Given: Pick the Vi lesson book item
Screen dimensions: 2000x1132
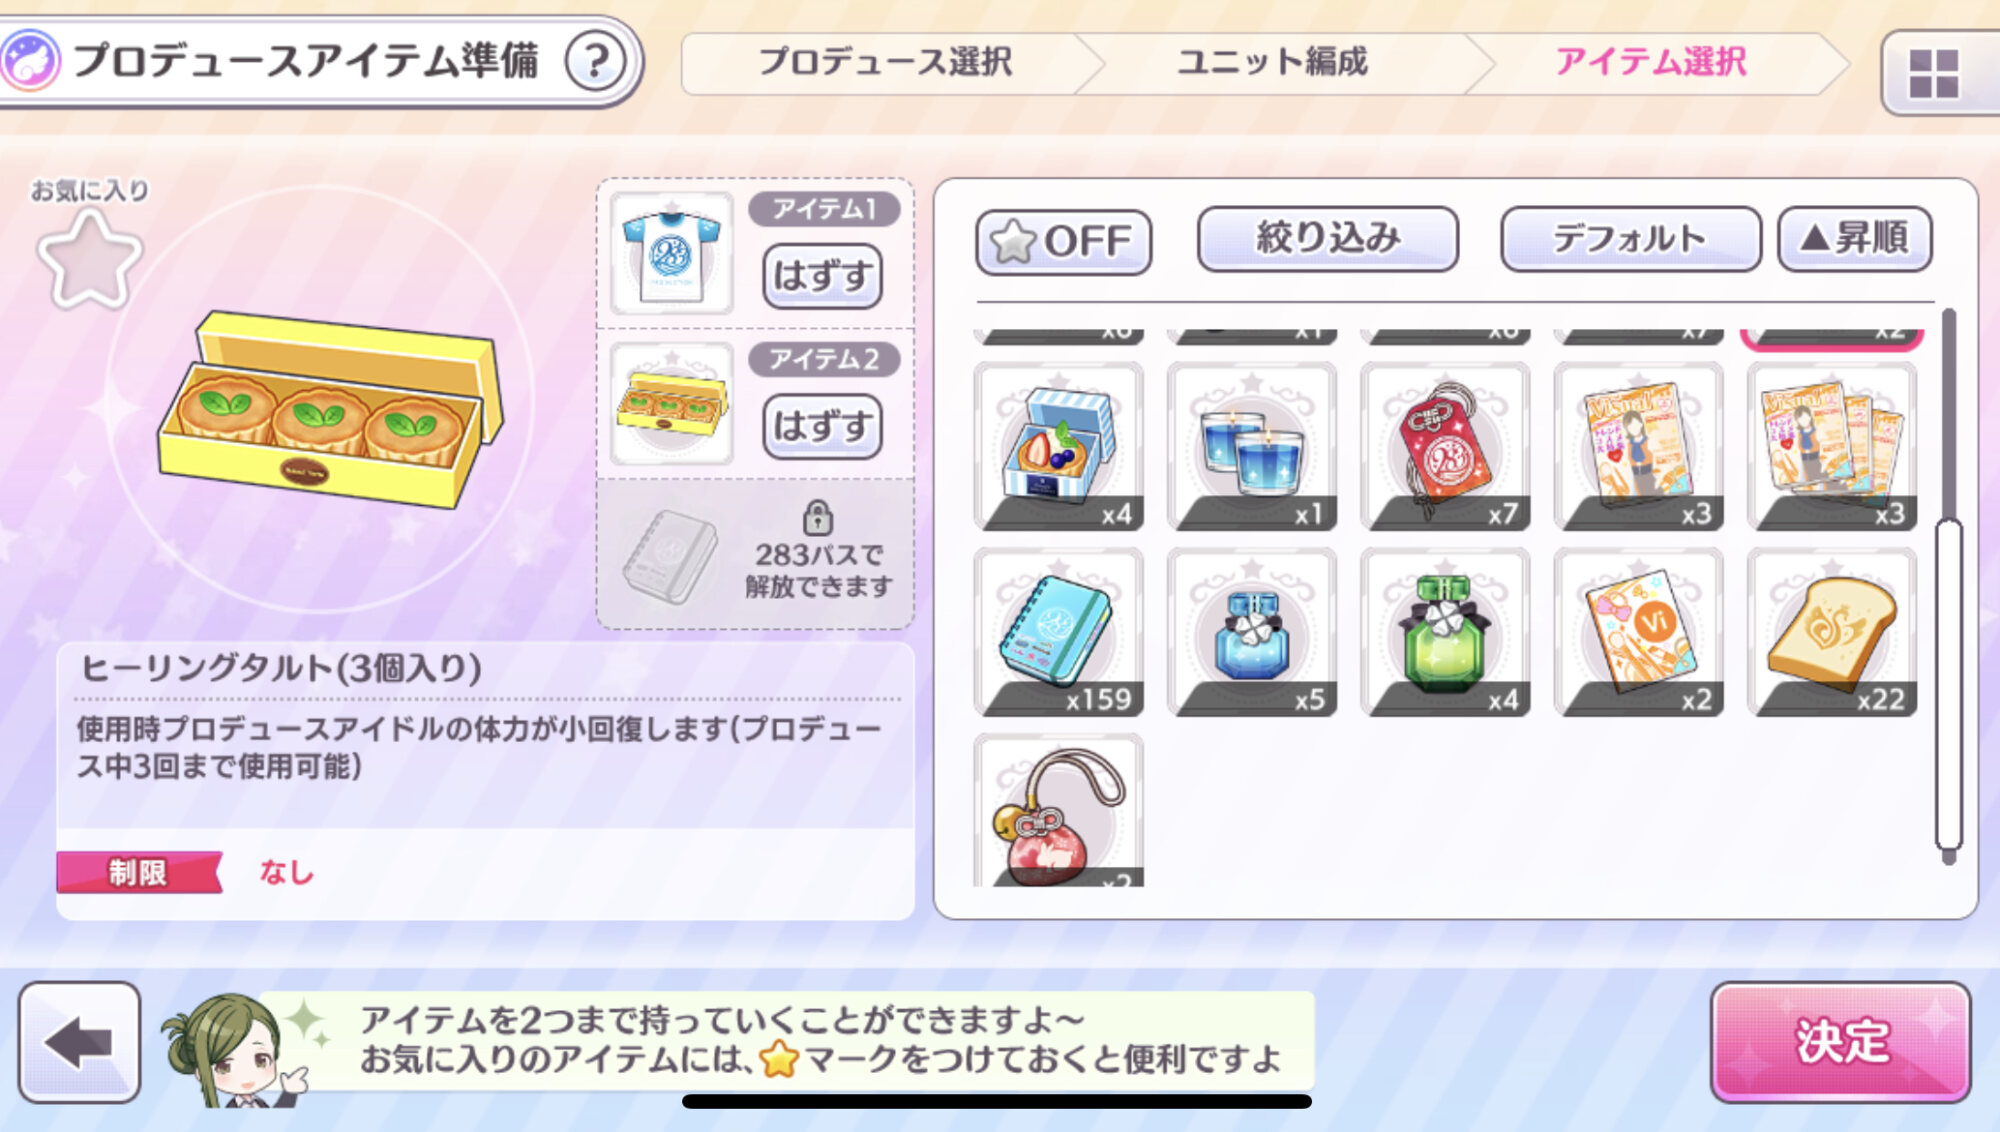Looking at the screenshot, I should (x=1639, y=632).
